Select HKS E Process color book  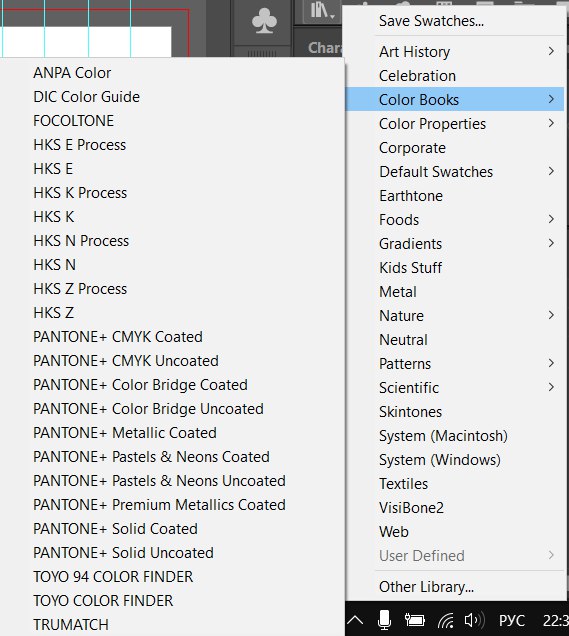(172, 144)
